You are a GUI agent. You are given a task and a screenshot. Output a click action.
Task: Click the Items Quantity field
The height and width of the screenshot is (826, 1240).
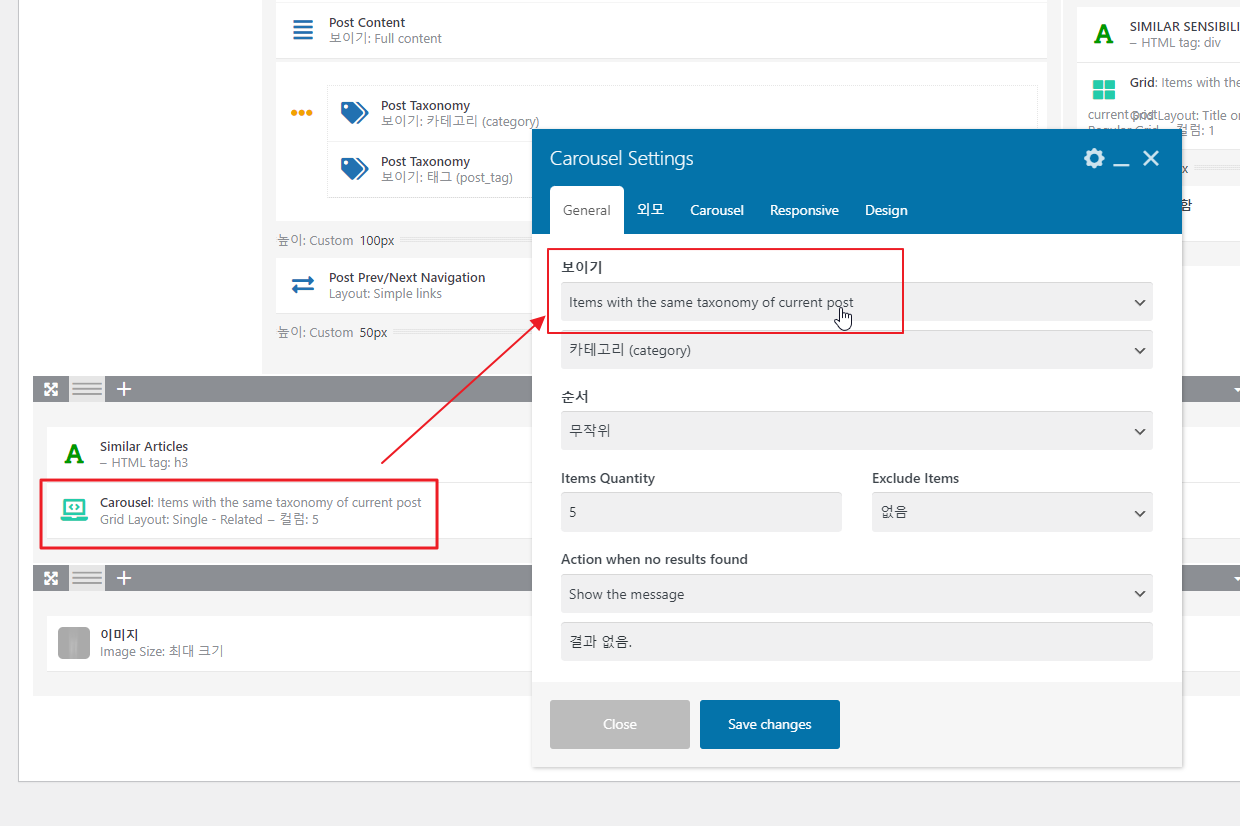[701, 512]
